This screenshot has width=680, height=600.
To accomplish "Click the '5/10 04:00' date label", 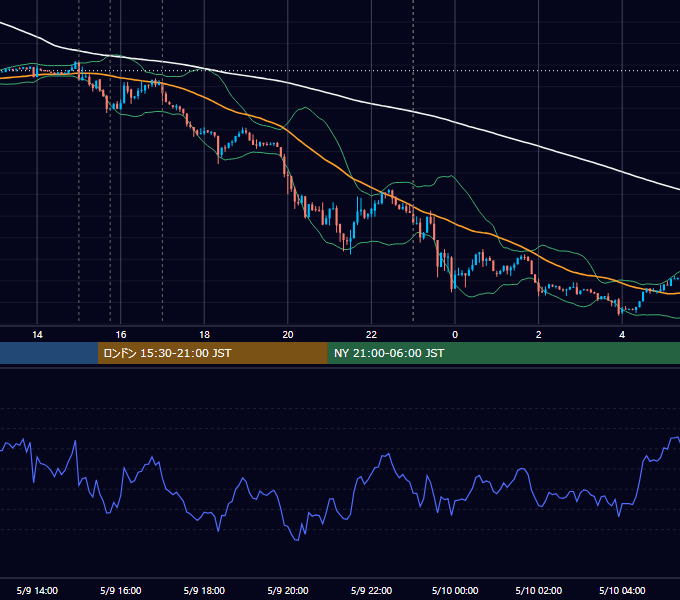I will pyautogui.click(x=622, y=590).
